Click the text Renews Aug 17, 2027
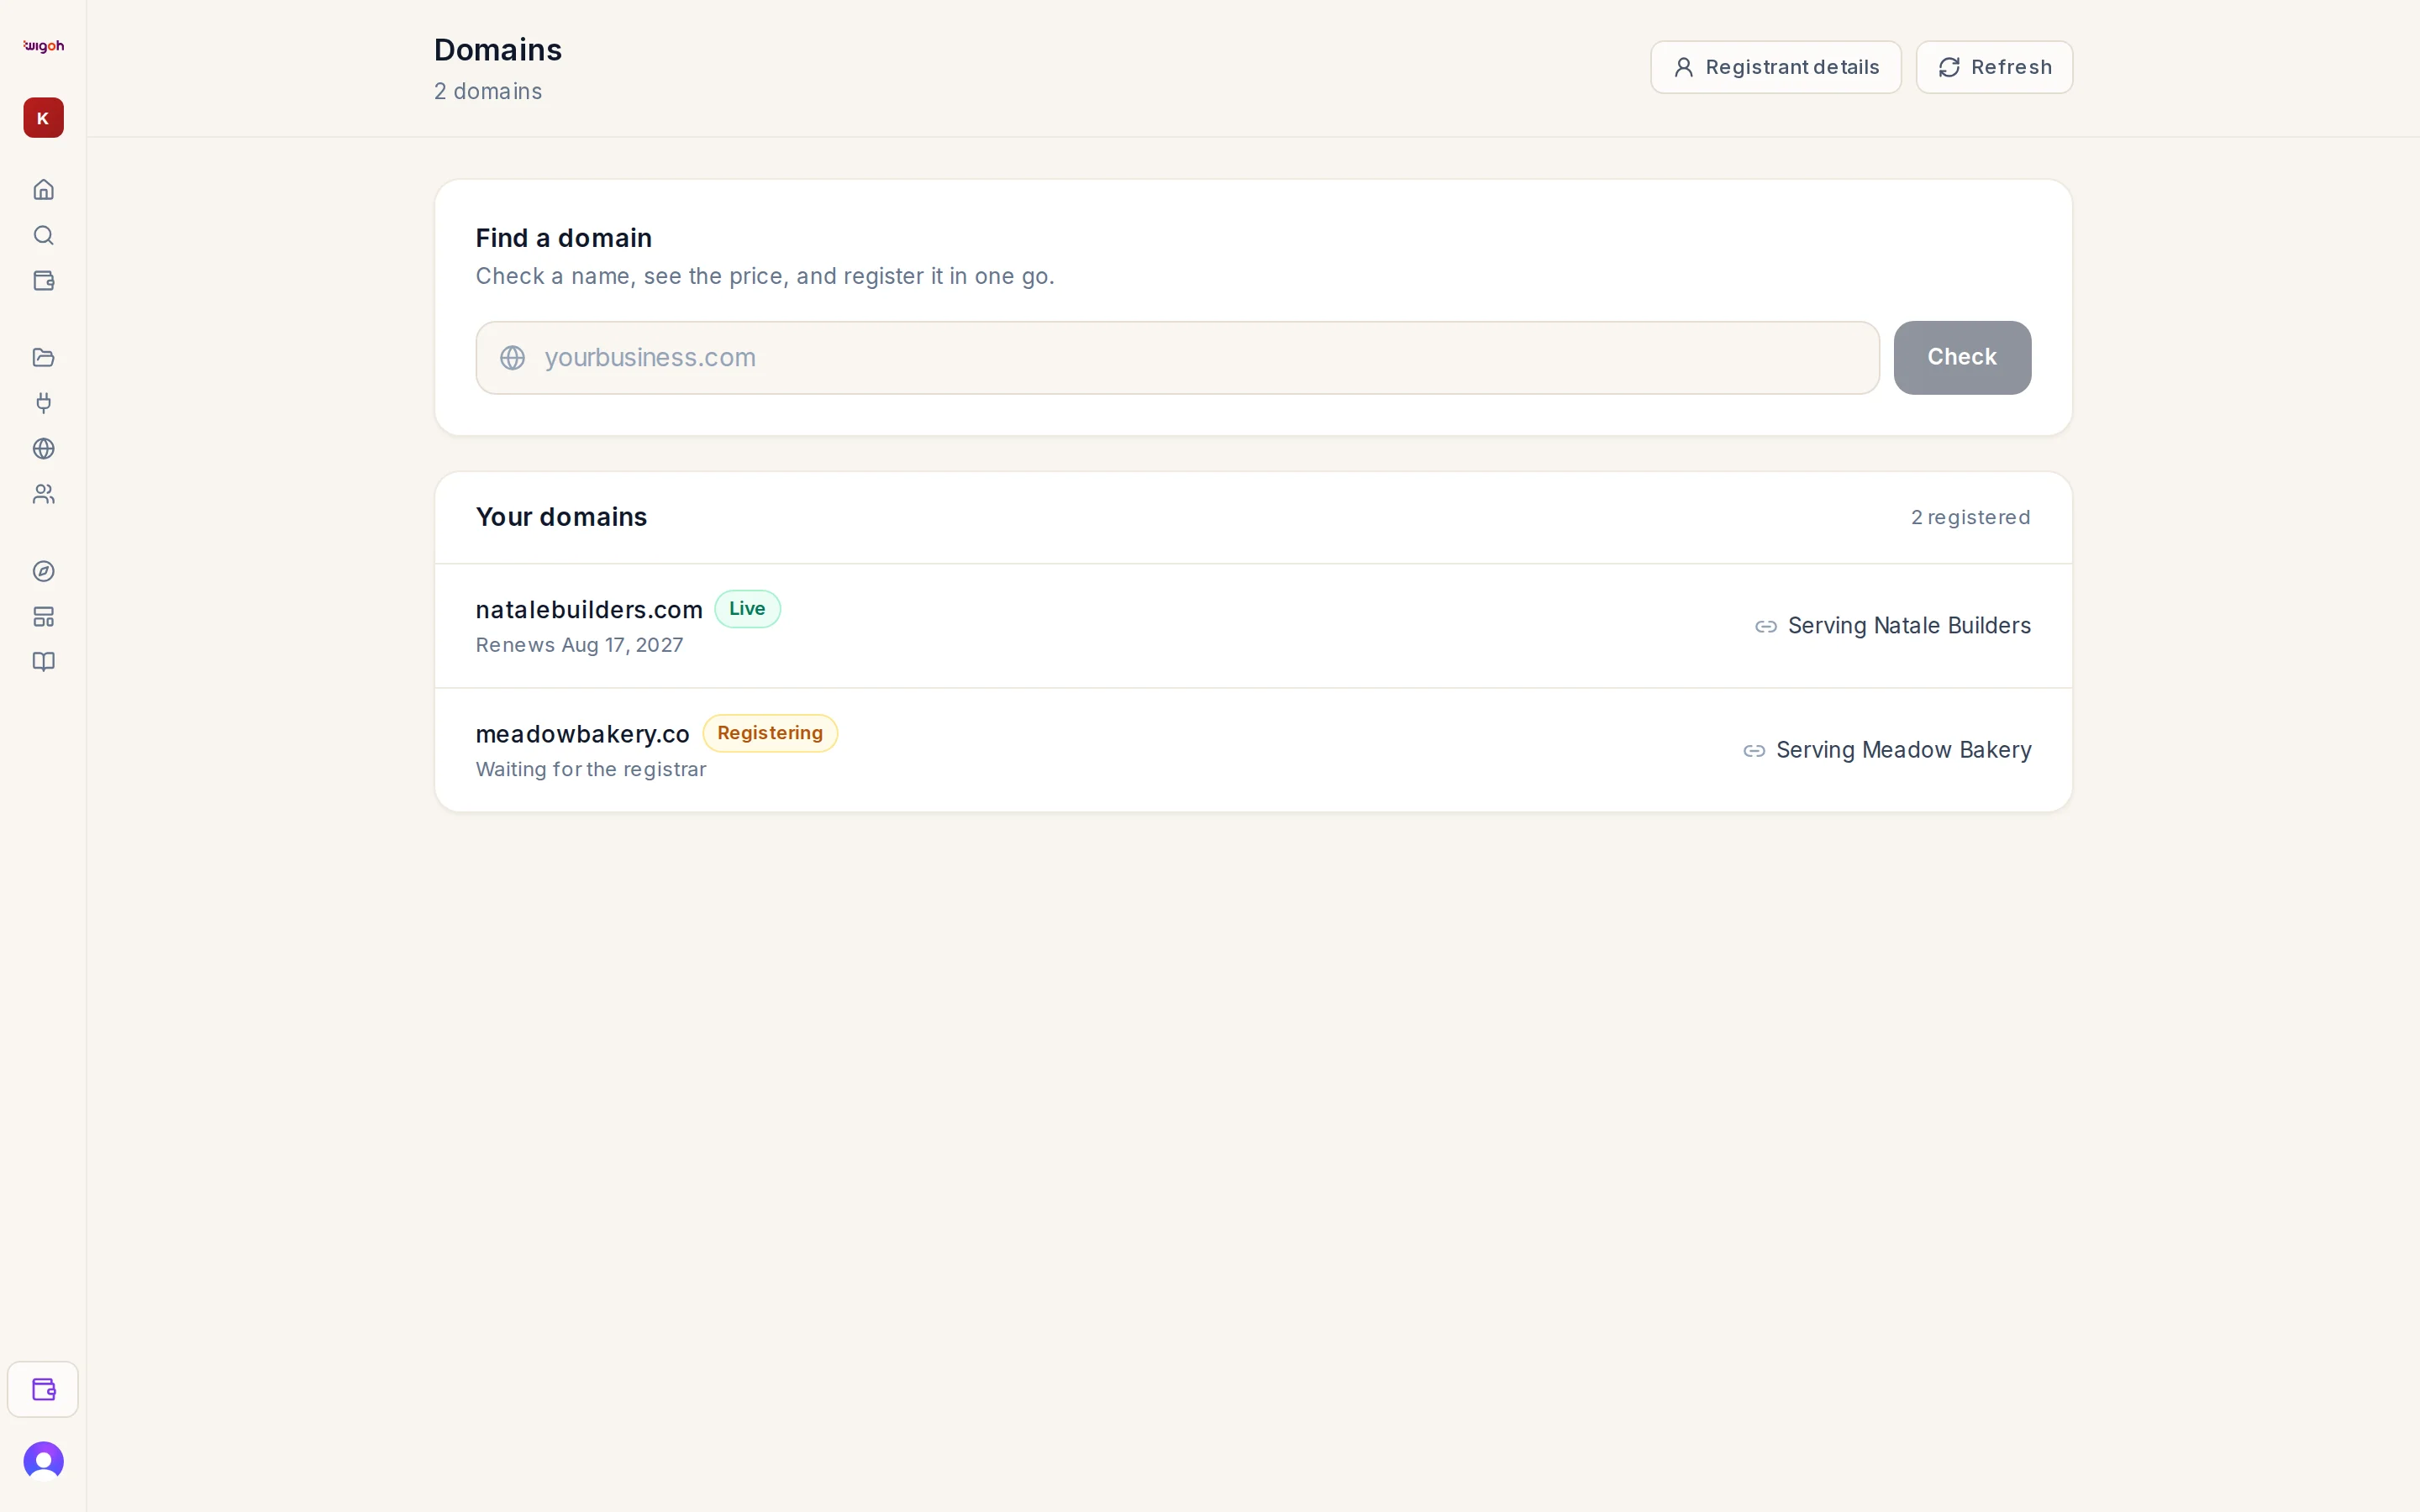Viewport: 2420px width, 1512px height. [580, 645]
